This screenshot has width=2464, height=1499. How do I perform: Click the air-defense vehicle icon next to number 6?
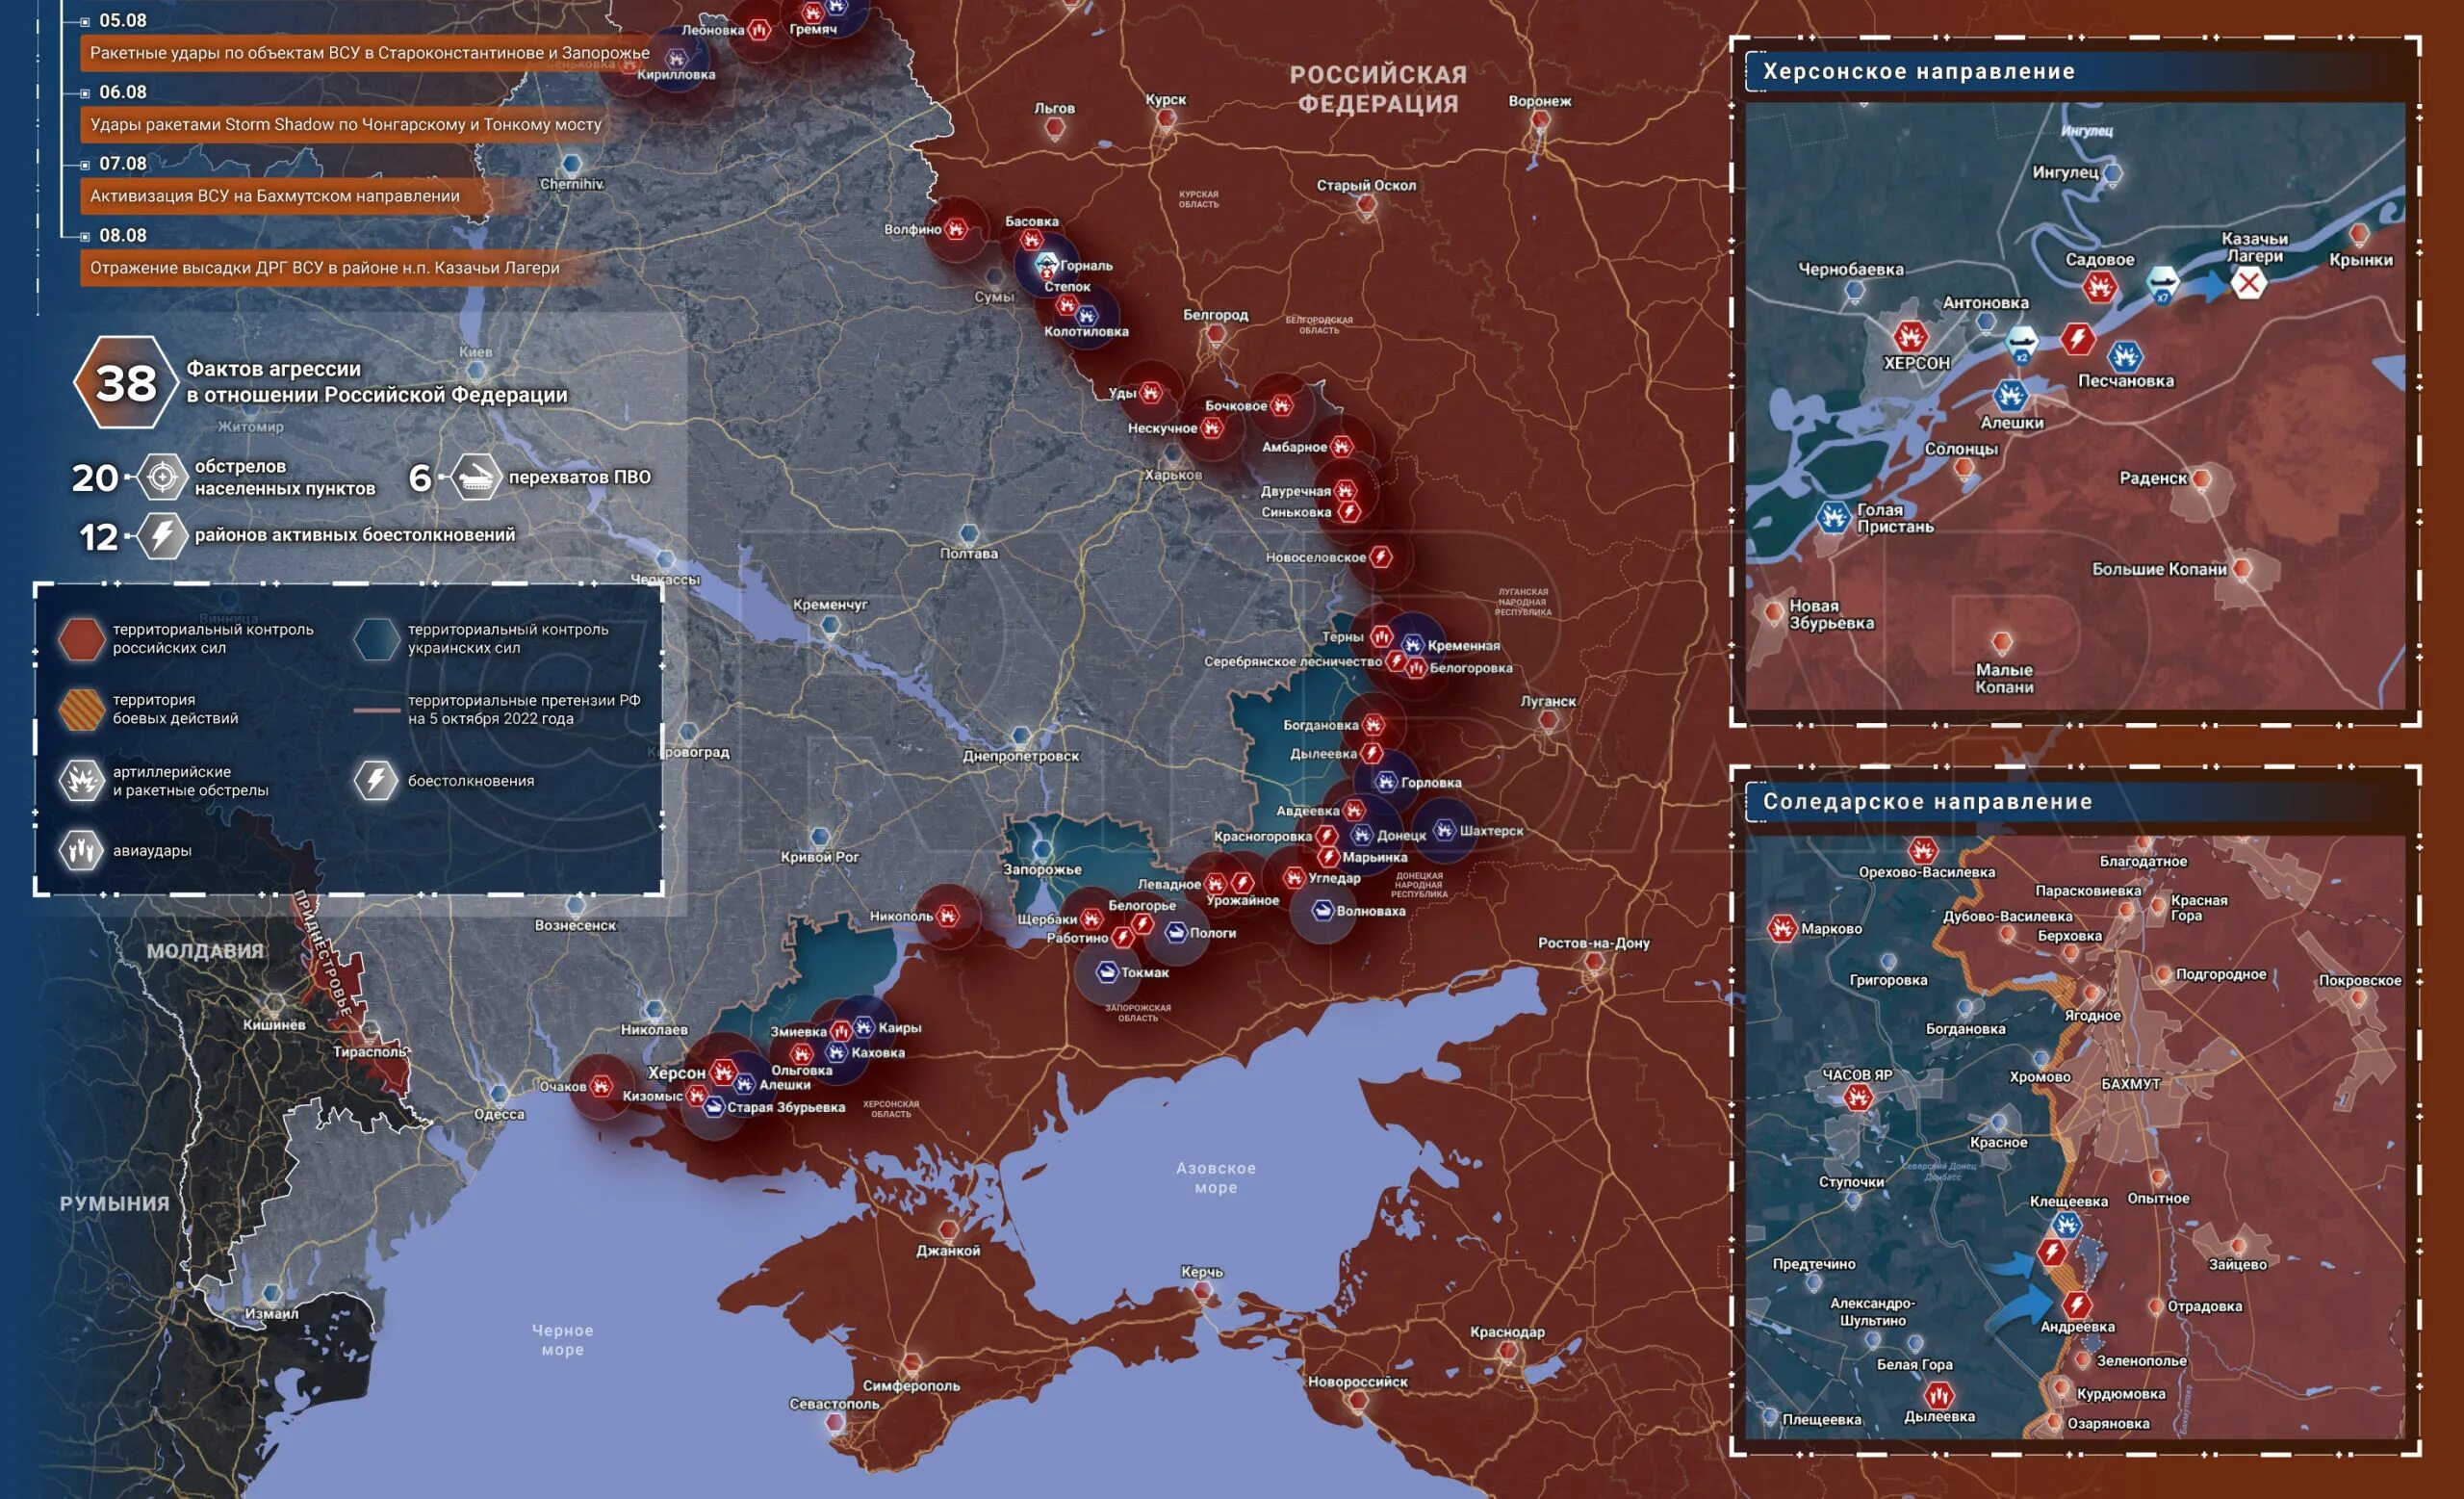point(476,477)
